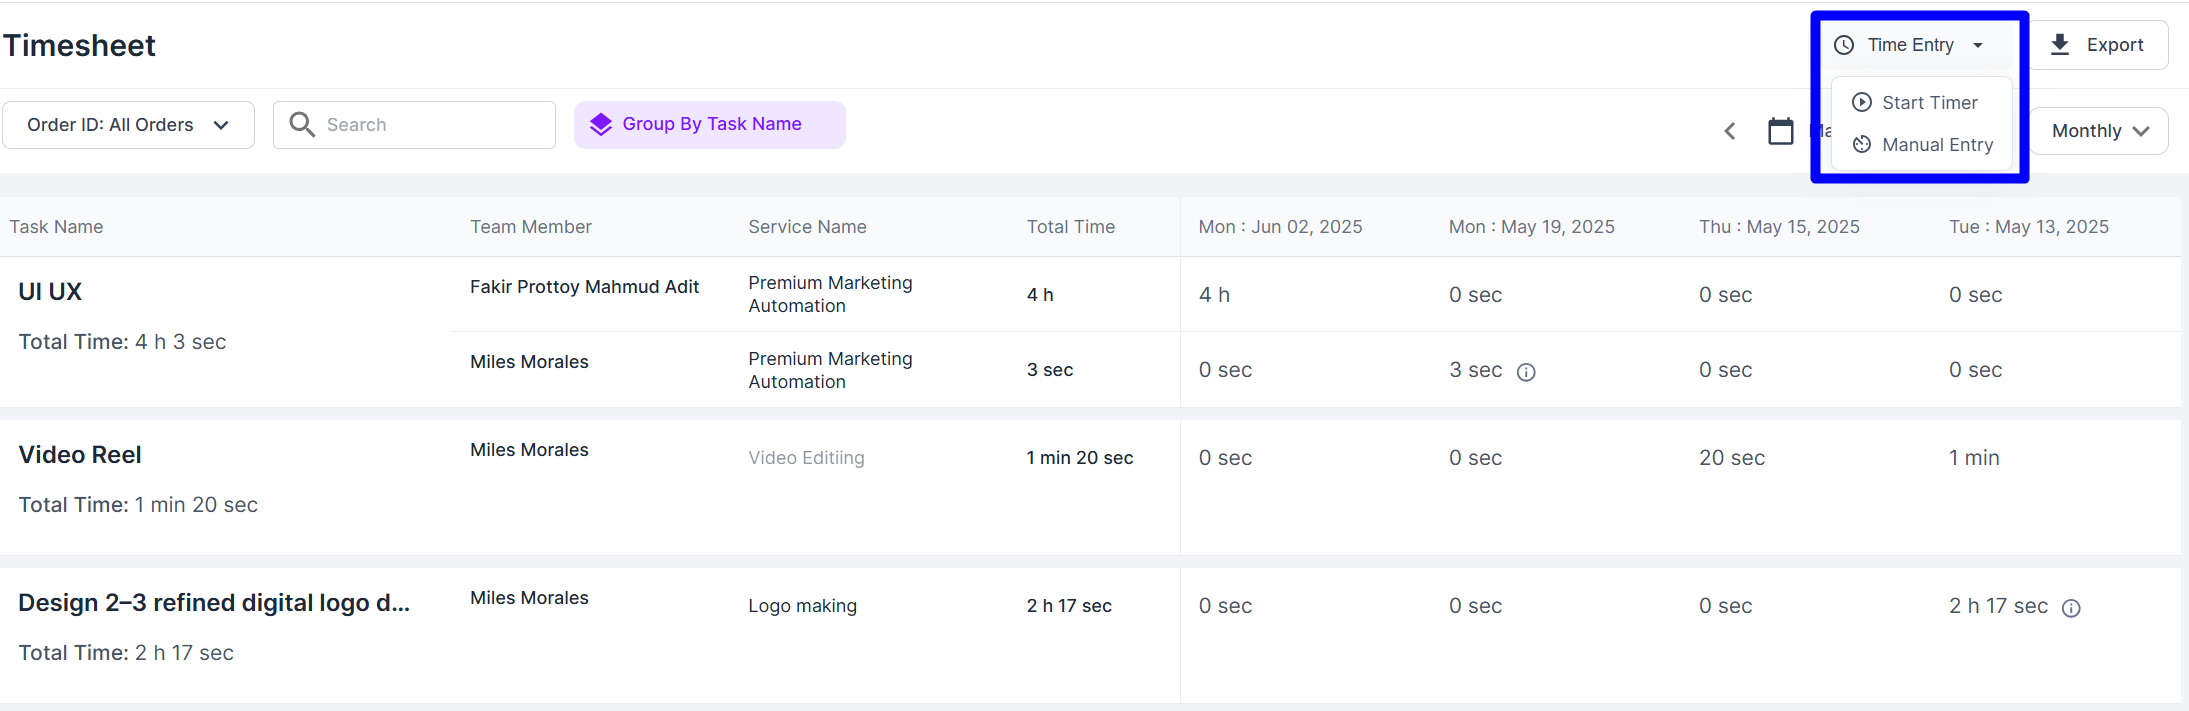Click the Export button
Image resolution: width=2189 pixels, height=711 pixels.
2098,45
